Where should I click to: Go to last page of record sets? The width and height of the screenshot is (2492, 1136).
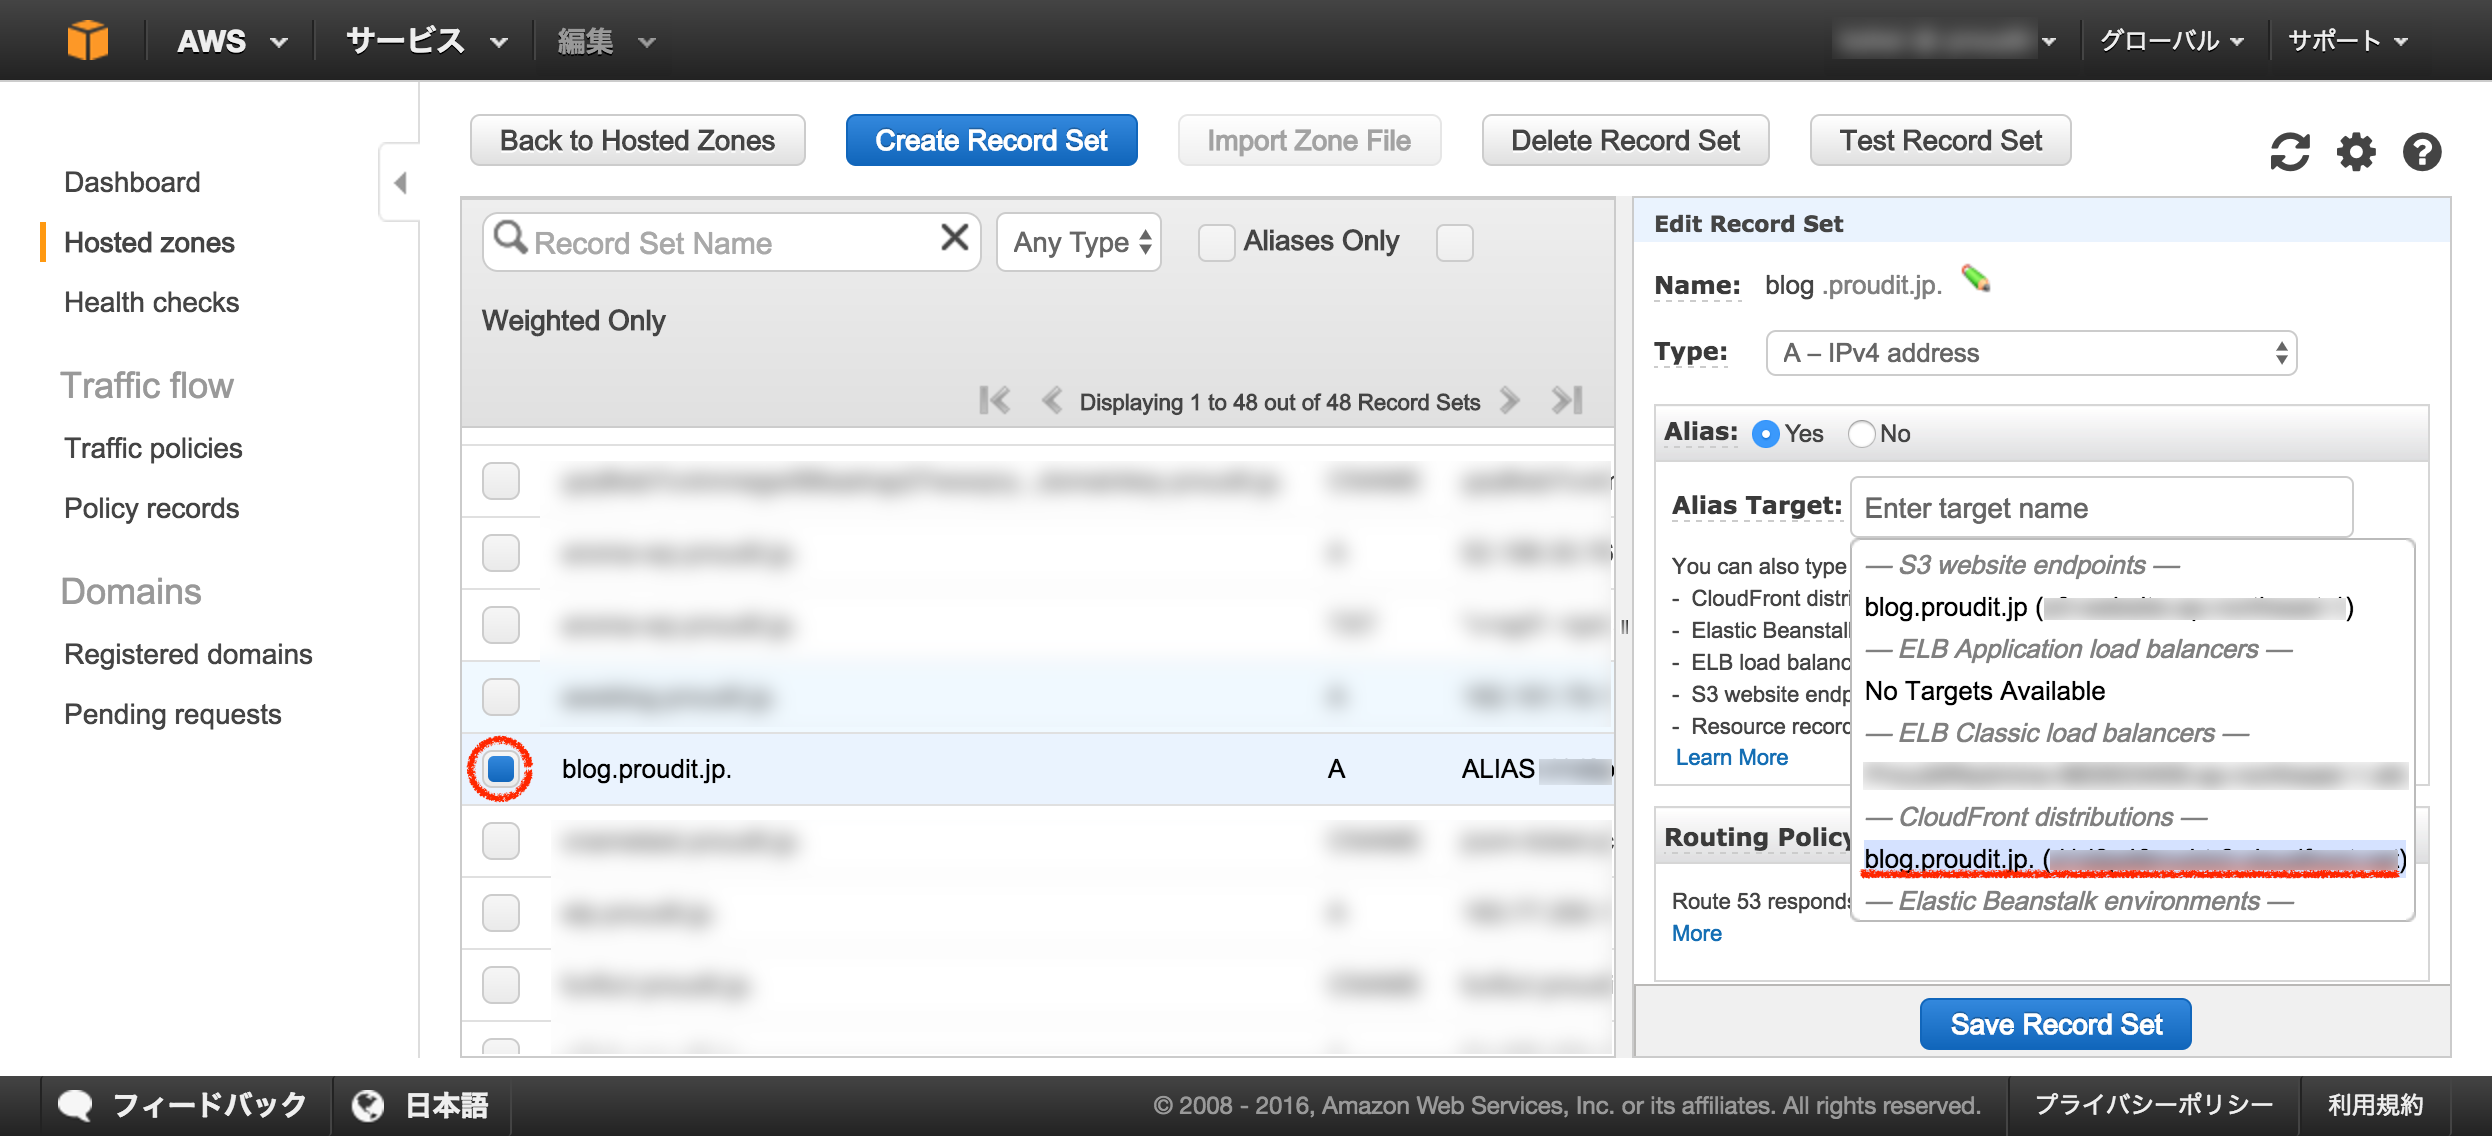tap(1567, 401)
